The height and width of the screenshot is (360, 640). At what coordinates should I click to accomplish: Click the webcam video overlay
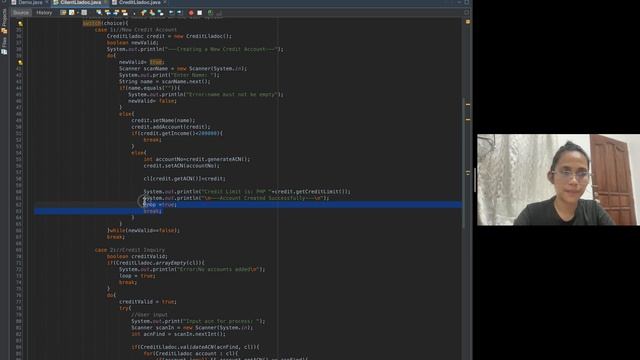558,180
